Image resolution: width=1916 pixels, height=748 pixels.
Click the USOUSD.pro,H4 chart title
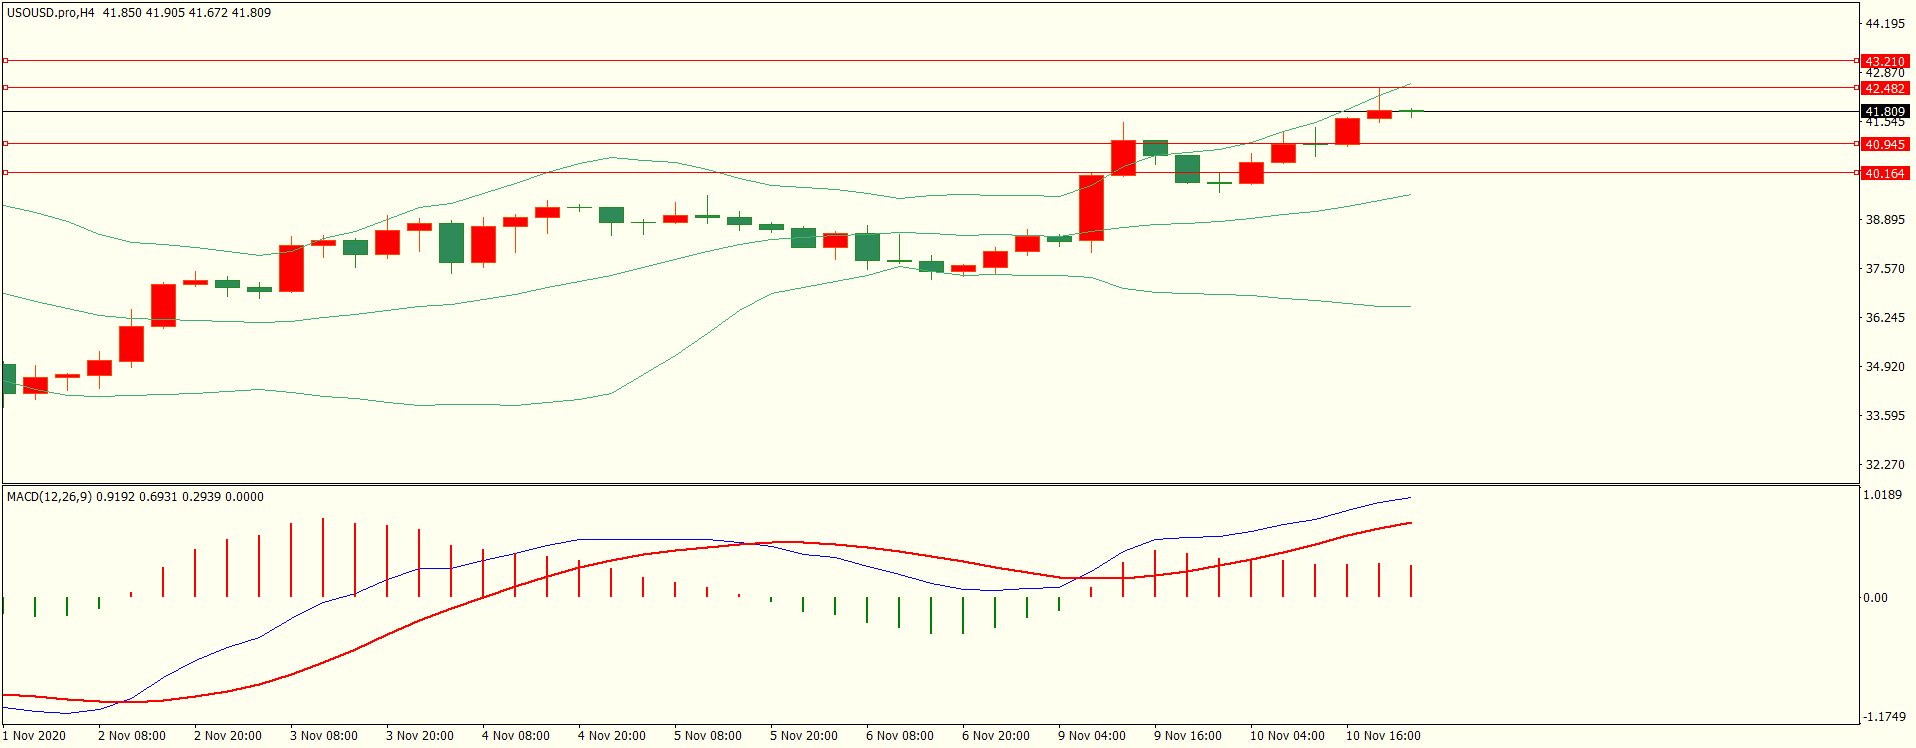[51, 13]
